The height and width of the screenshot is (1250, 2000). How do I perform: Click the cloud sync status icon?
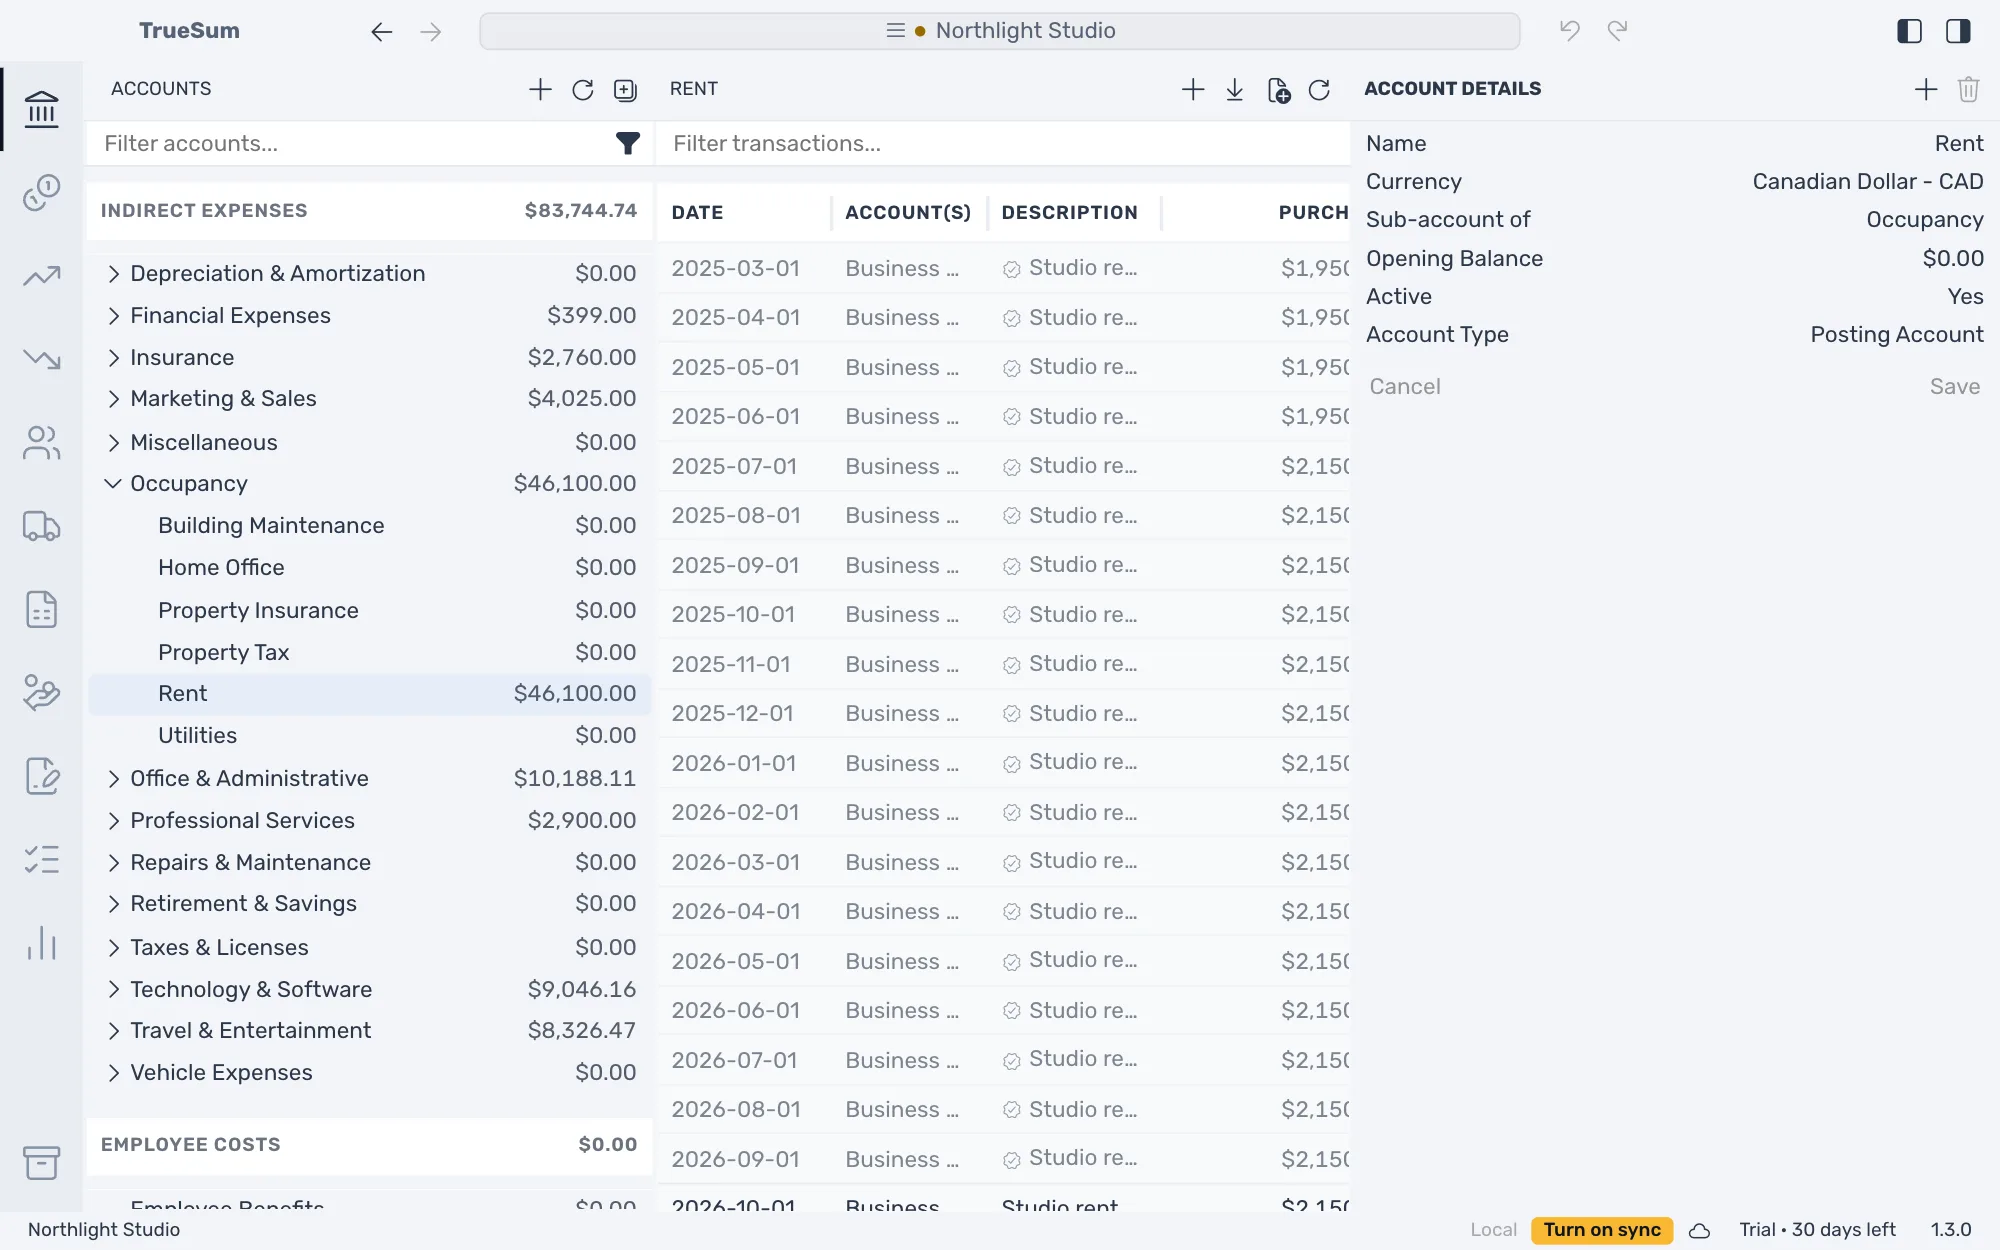click(x=1699, y=1231)
